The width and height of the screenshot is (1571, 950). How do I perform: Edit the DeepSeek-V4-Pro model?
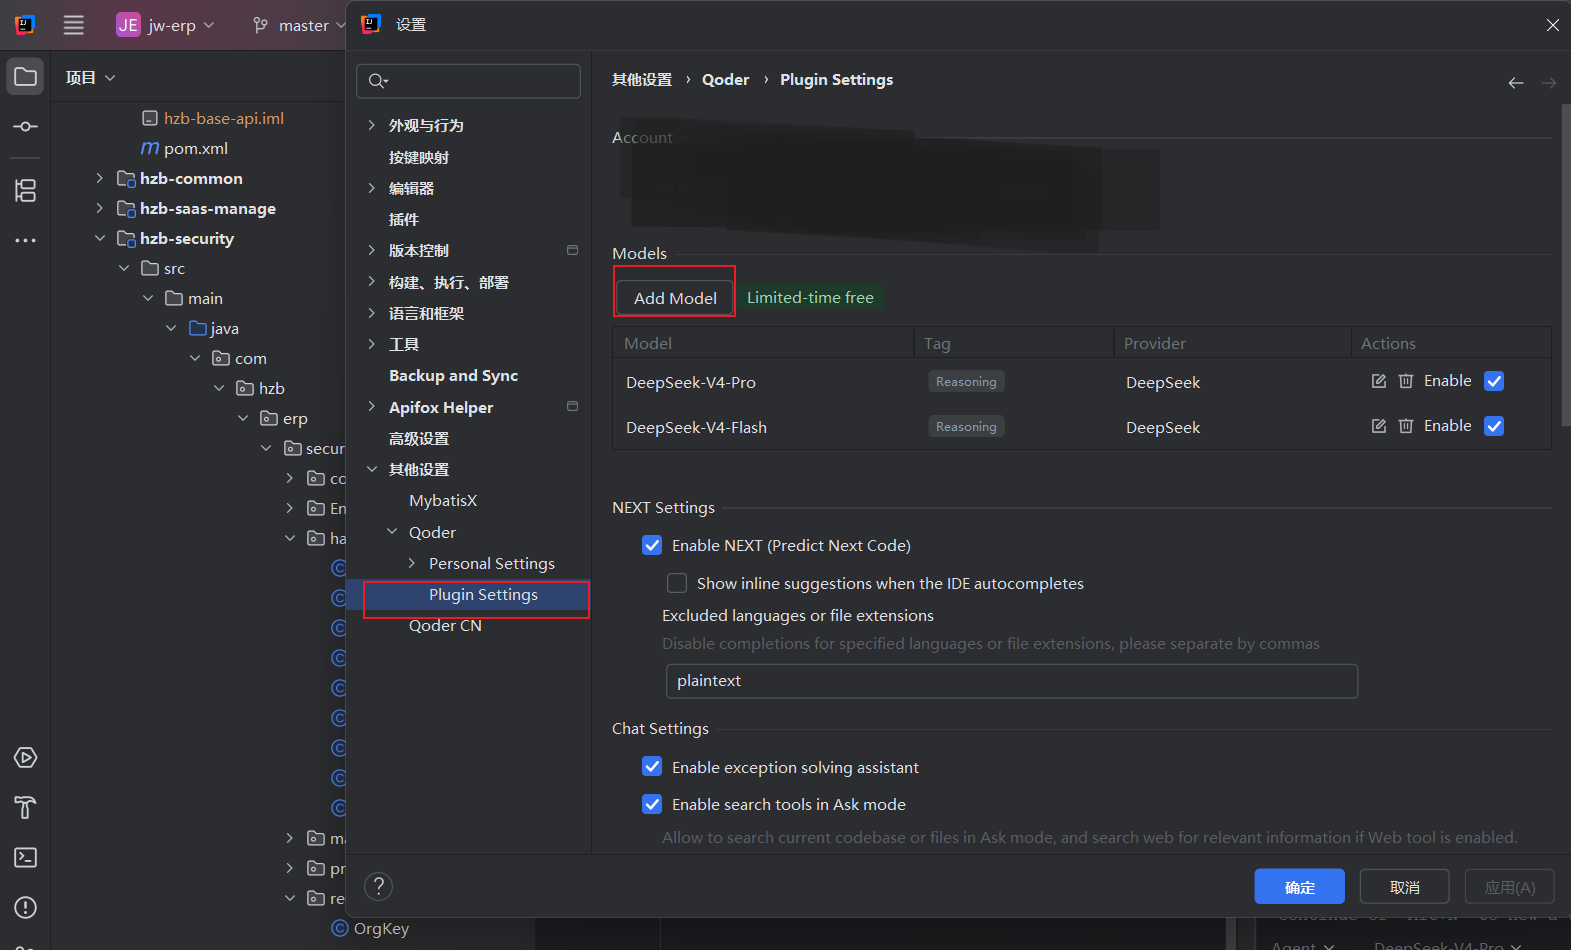point(1379,381)
